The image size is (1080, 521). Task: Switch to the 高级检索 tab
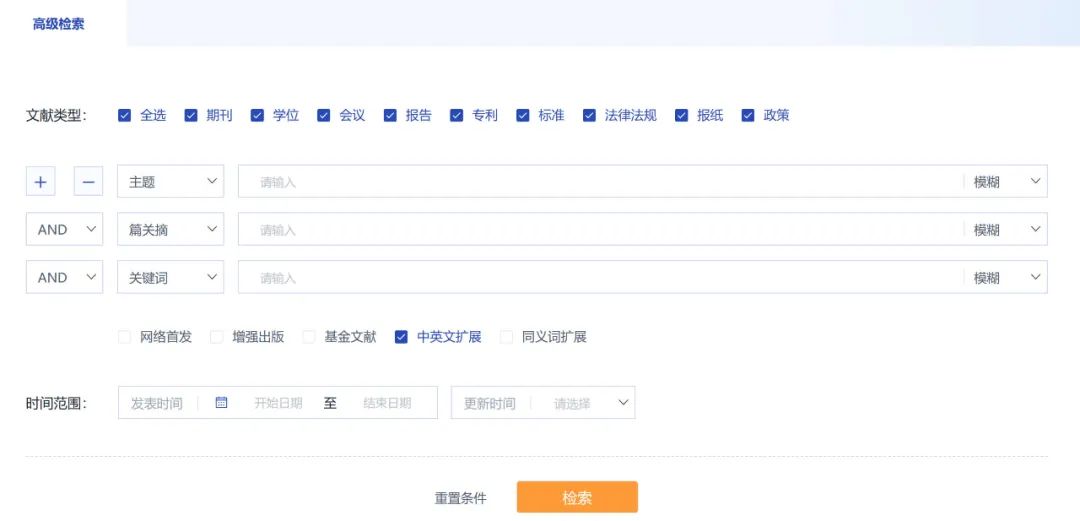pos(59,24)
